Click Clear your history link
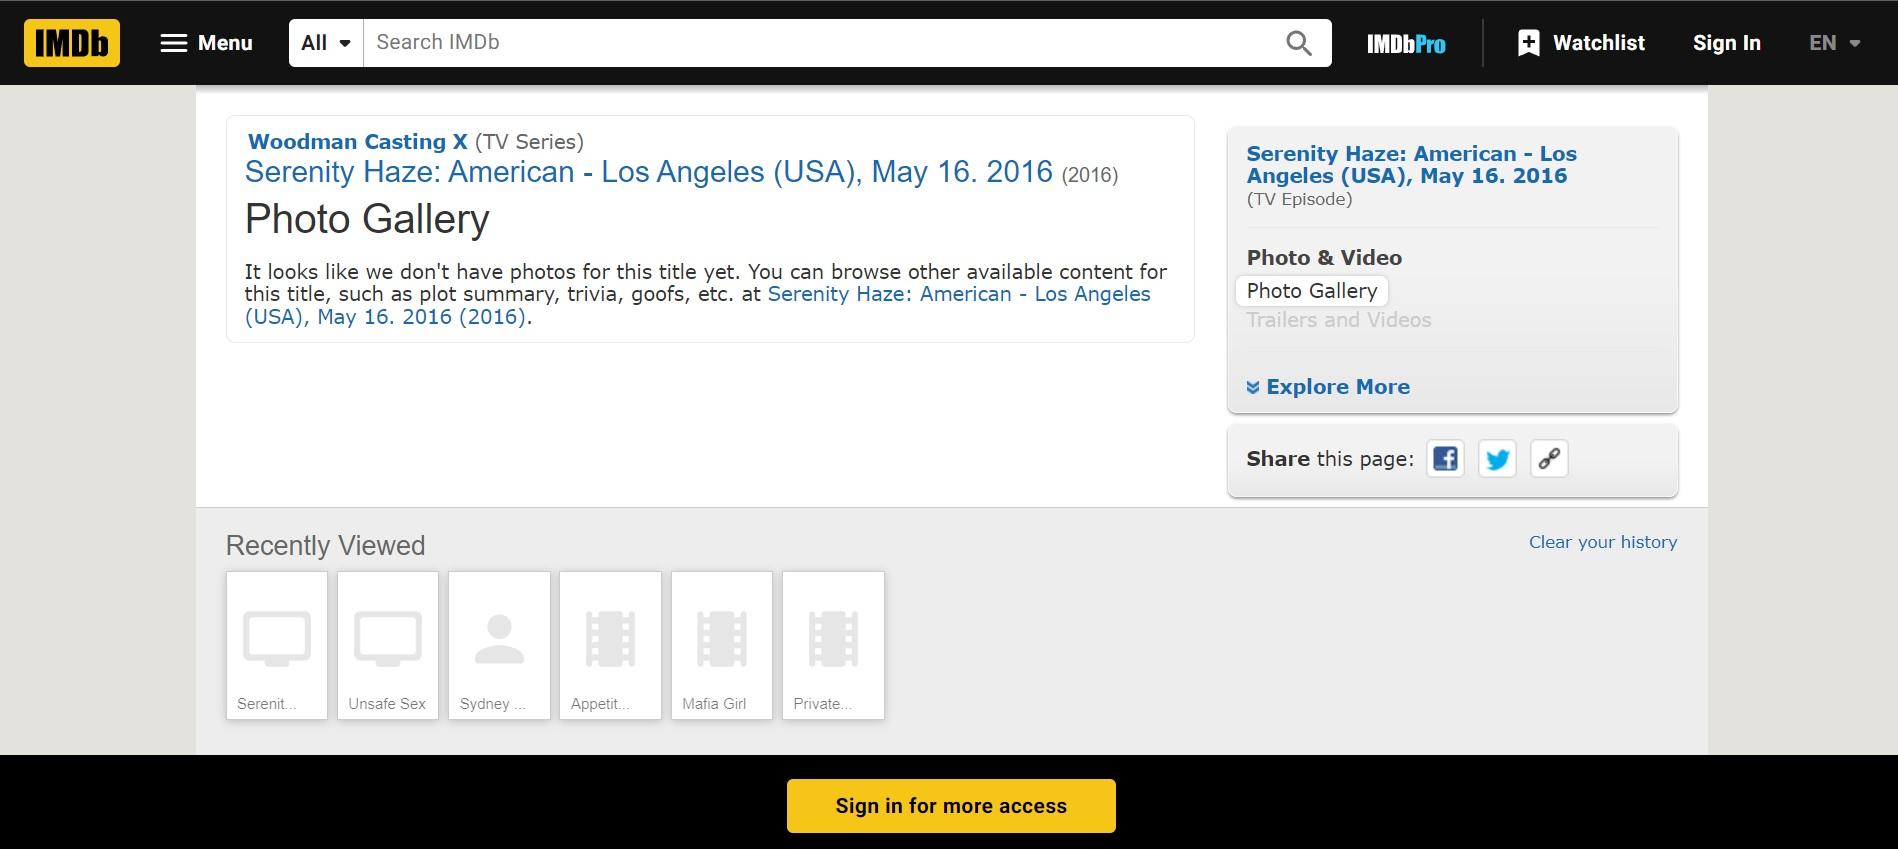Viewport: 1898px width, 849px height. coord(1602,542)
